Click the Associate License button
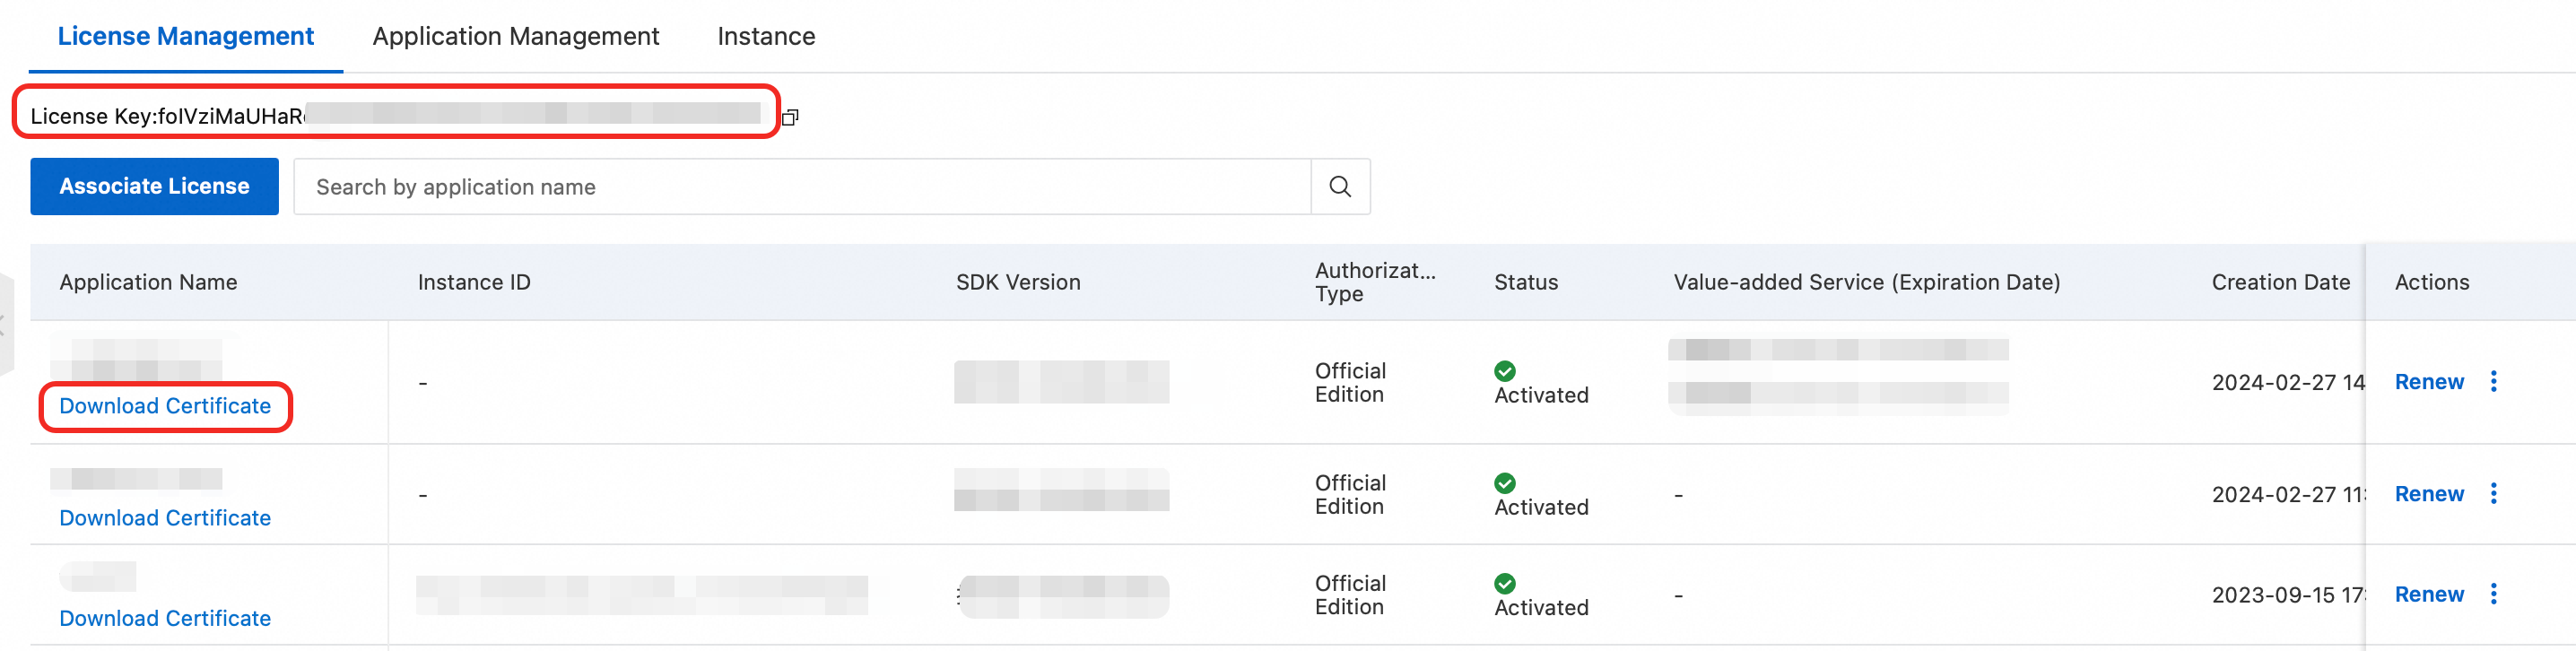The height and width of the screenshot is (651, 2576). pyautogui.click(x=154, y=186)
